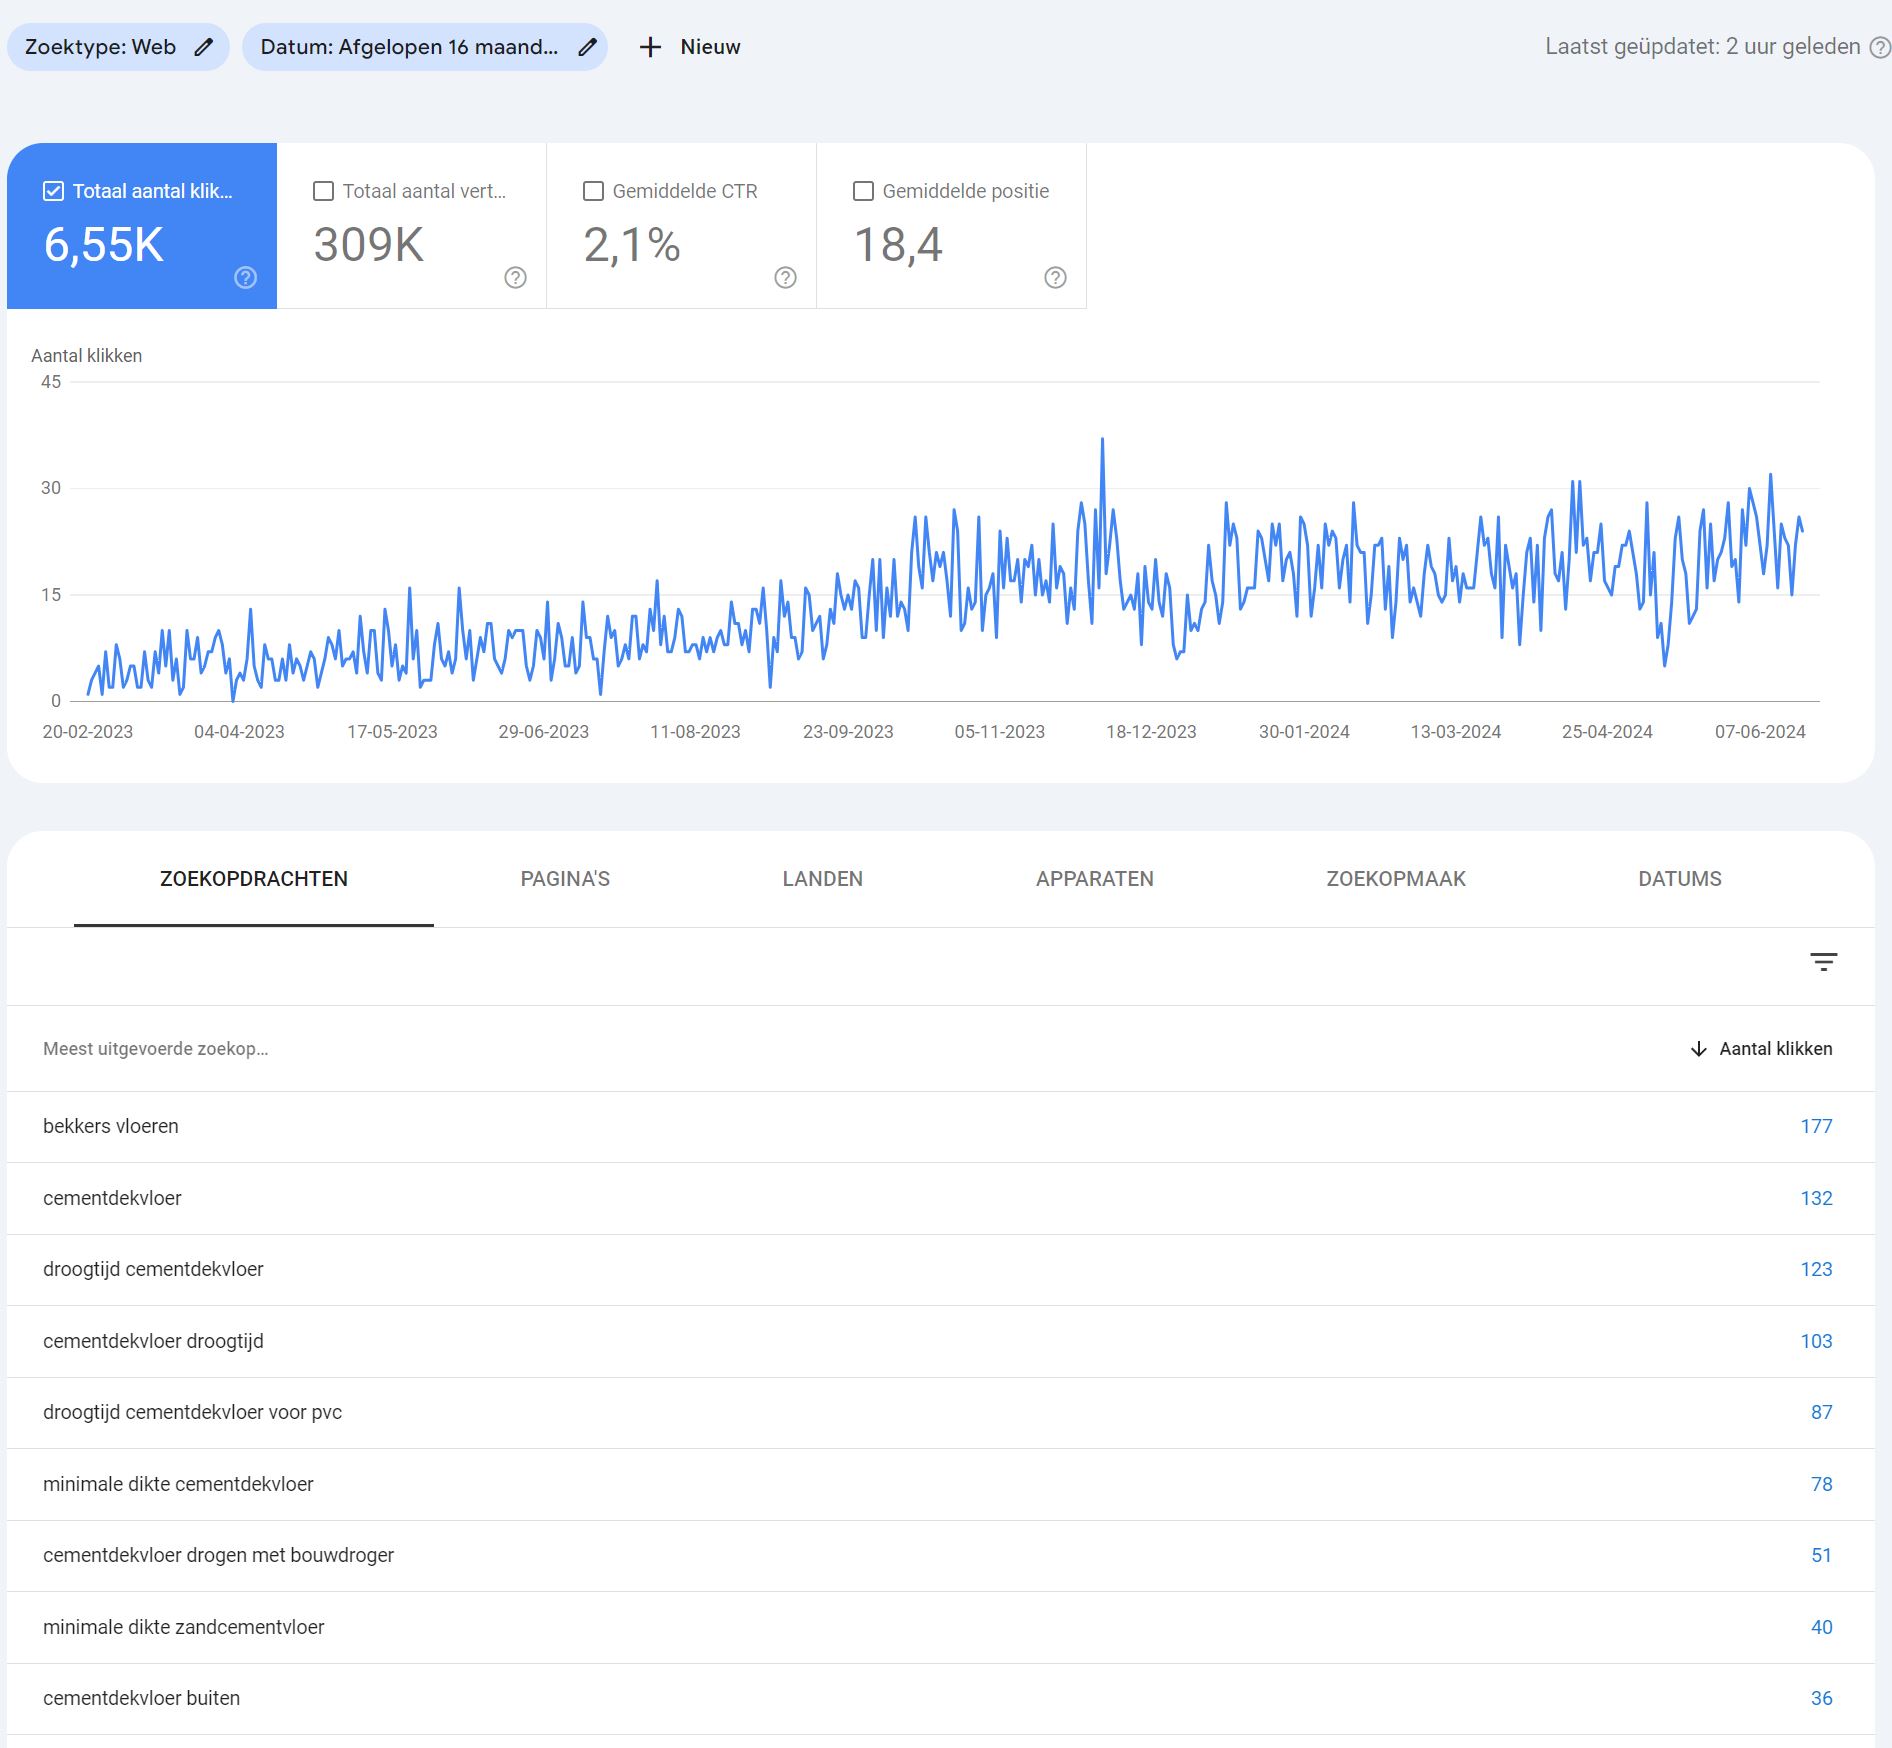
Task: Click the 18-12-2023 date on chart axis
Action: click(x=1151, y=732)
